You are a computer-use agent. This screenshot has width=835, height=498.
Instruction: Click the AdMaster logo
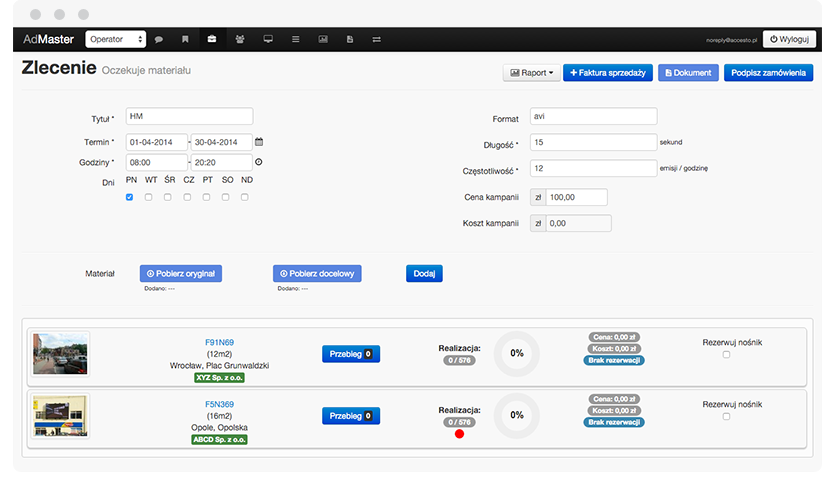pos(48,39)
